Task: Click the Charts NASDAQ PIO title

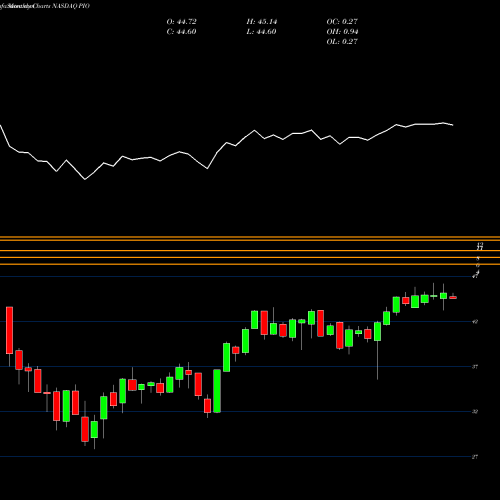Action: click(62, 6)
